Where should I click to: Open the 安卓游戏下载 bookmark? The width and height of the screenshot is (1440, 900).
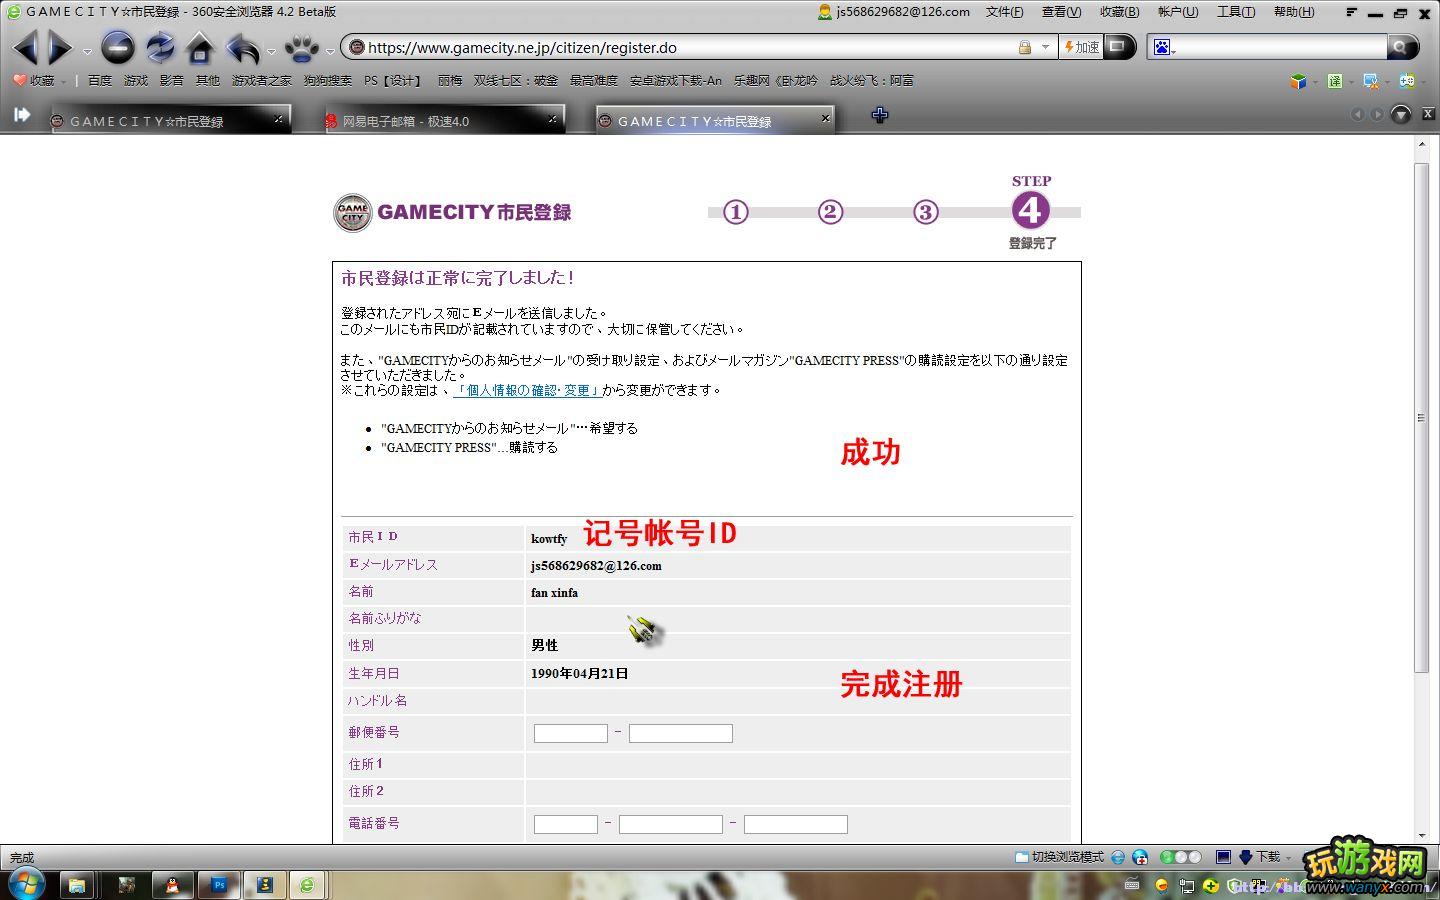click(675, 80)
